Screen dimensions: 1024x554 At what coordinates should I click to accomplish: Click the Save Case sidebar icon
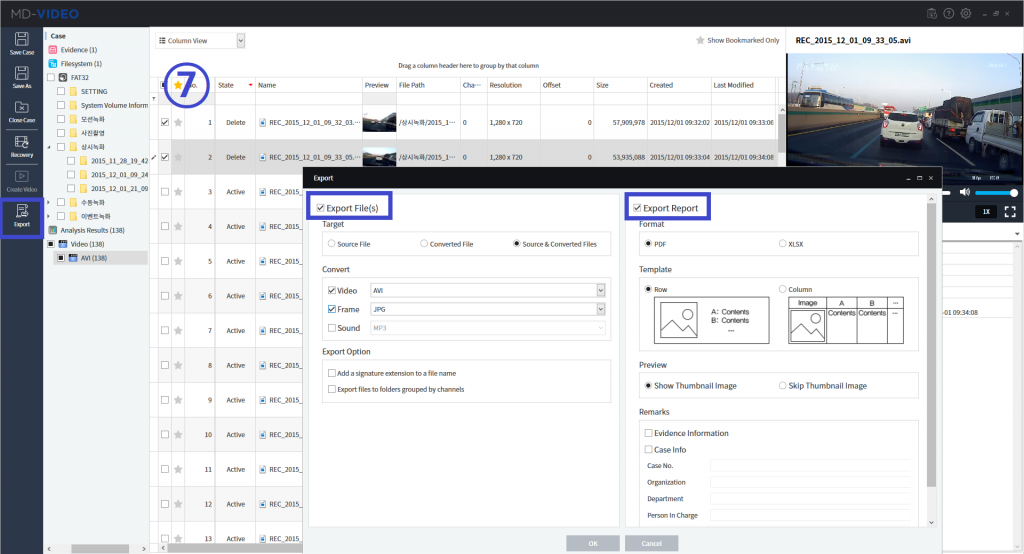tap(22, 42)
